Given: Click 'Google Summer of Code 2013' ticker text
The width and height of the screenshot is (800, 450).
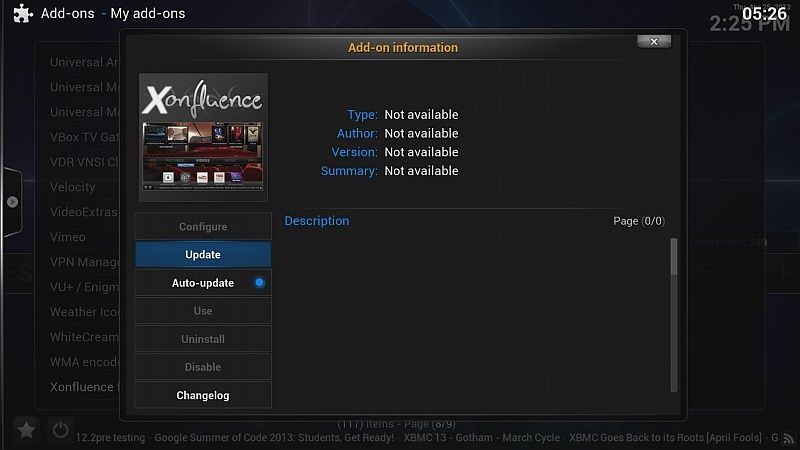Looking at the screenshot, I should coord(273,438).
